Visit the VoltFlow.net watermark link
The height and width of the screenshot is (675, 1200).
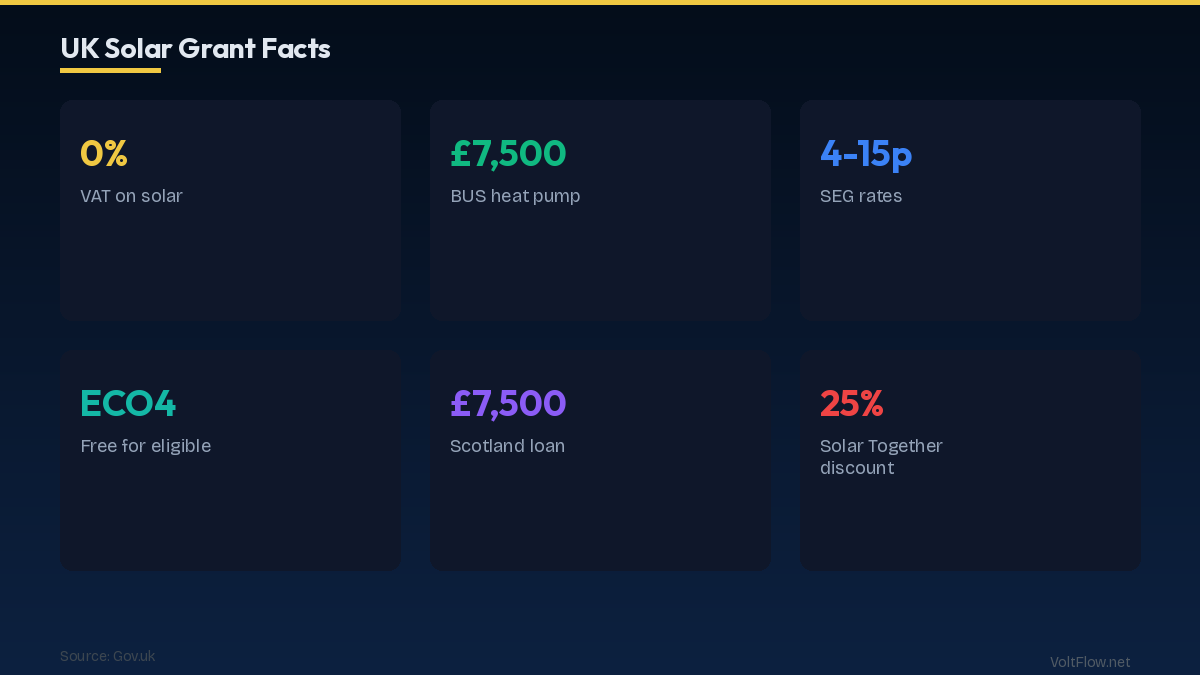pos(1090,662)
